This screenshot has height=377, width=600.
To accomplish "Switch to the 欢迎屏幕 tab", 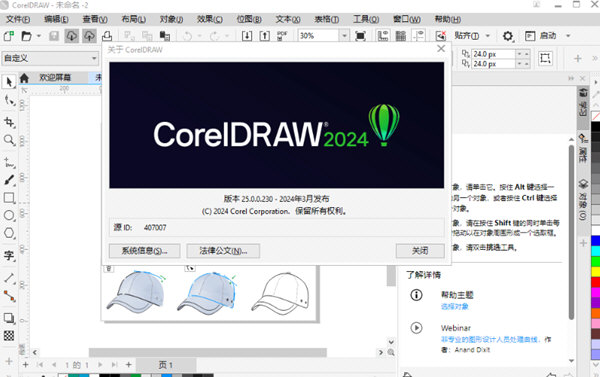I will pyautogui.click(x=55, y=78).
